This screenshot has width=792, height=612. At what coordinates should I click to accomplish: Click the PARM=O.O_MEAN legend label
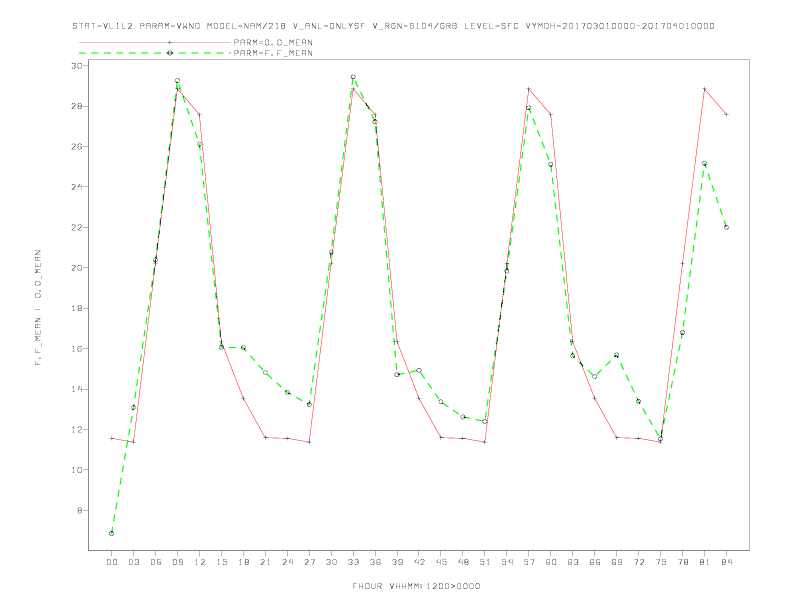tap(273, 42)
